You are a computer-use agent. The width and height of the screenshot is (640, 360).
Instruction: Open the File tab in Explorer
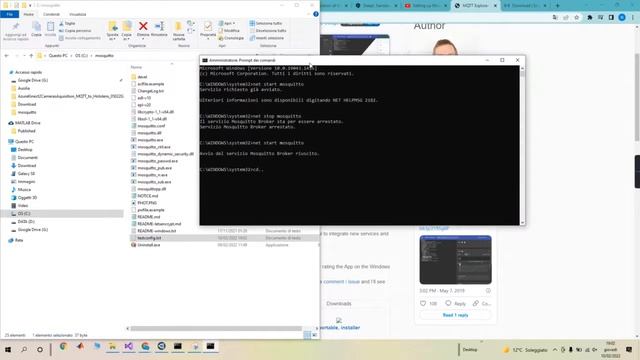9,14
